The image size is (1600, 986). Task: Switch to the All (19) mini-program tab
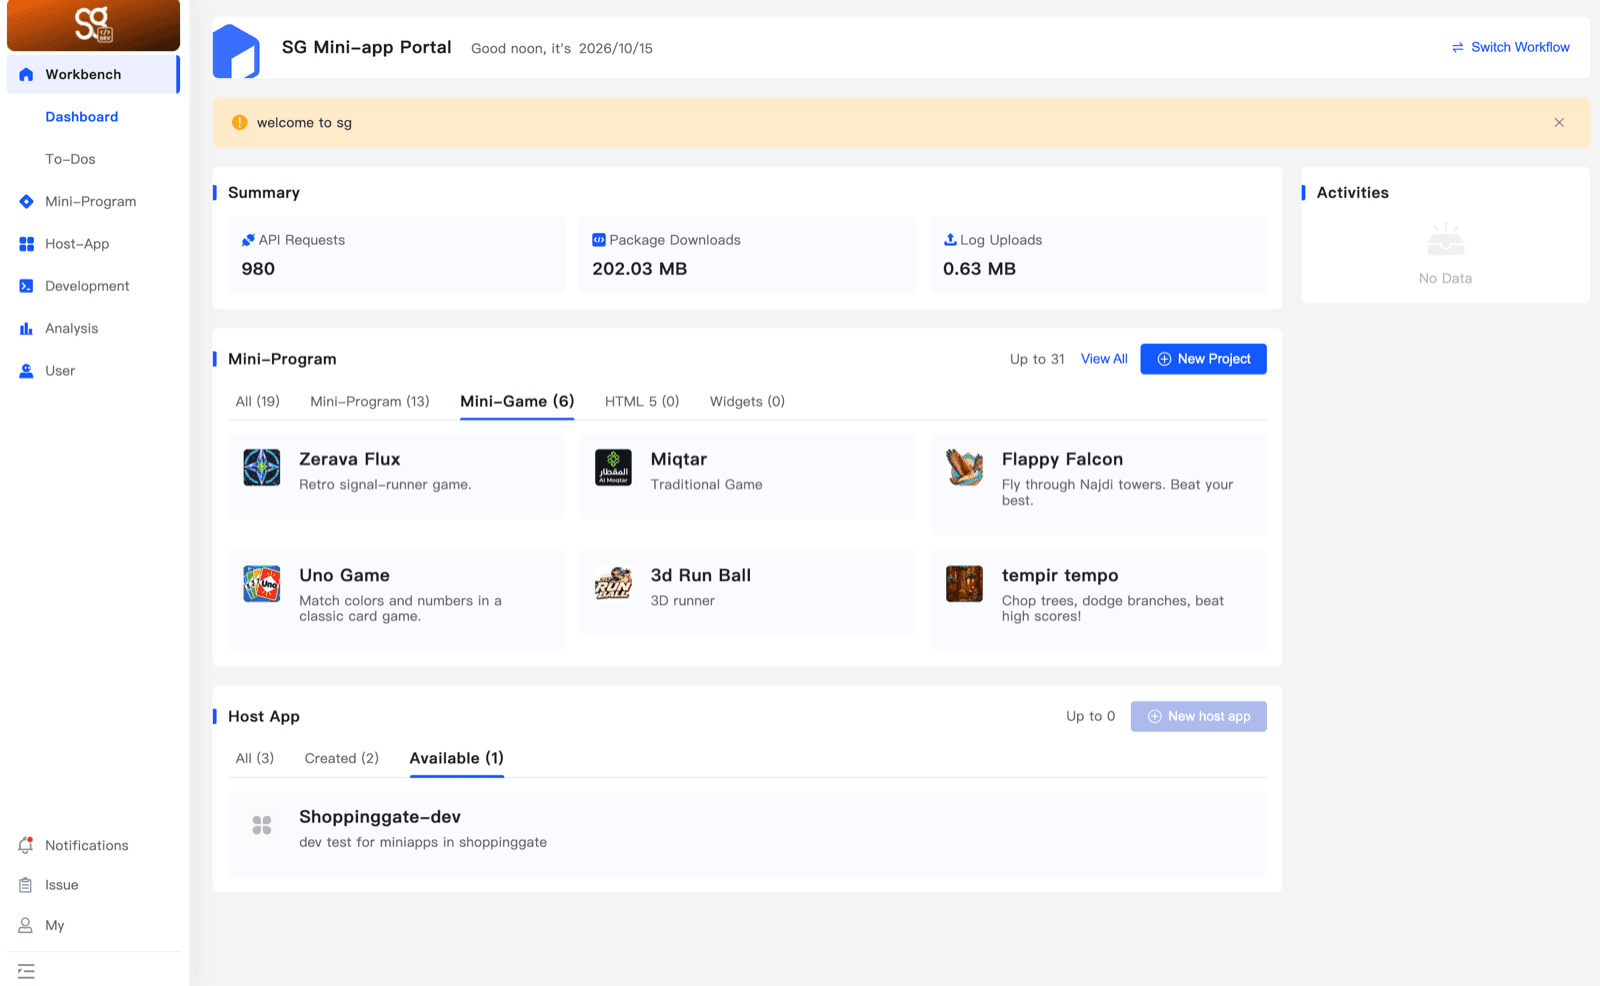click(258, 401)
